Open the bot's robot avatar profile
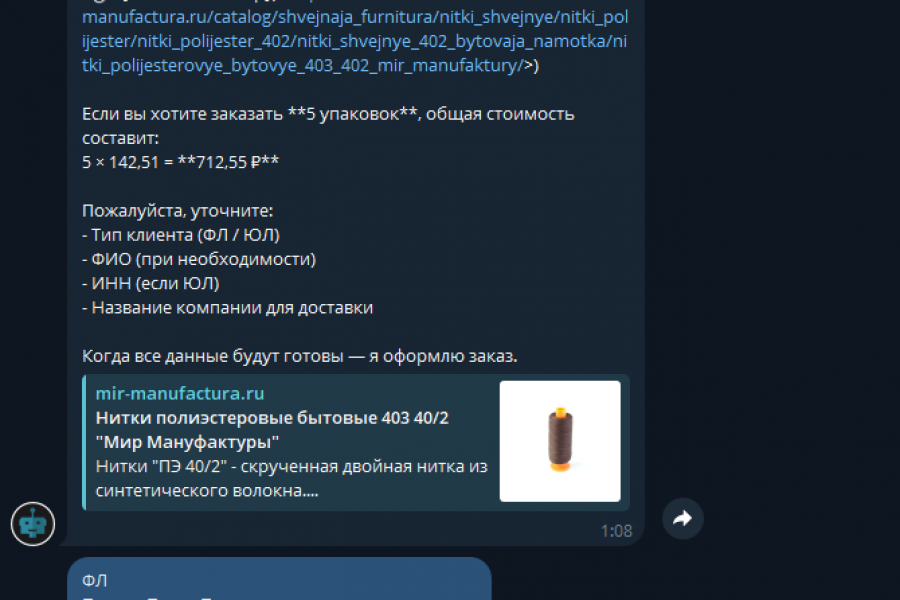 [33, 524]
